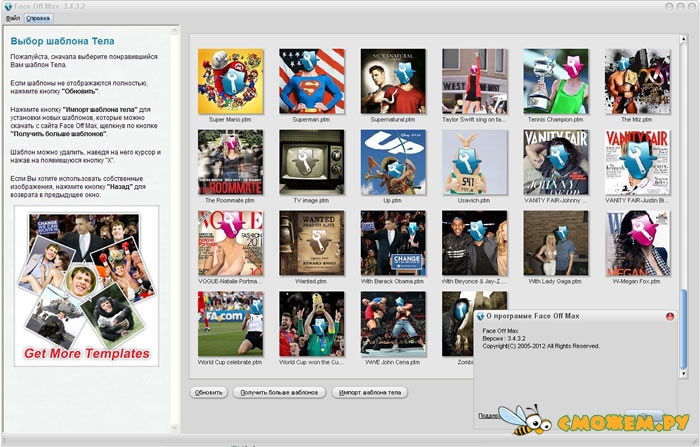
Task: Click the template gallery scroll up arrow
Action: click(x=683, y=39)
